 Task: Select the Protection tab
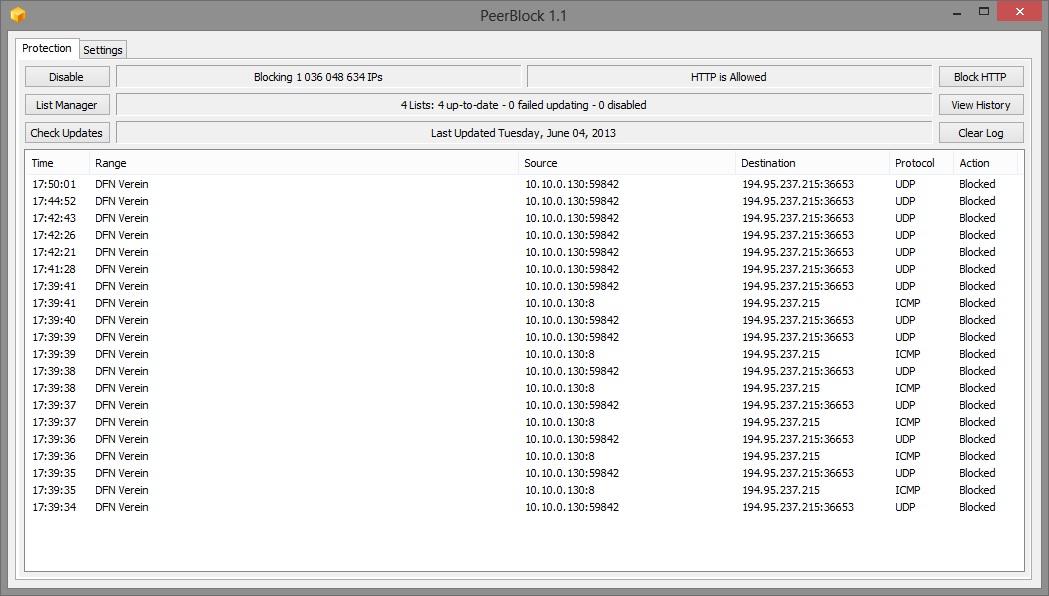tap(47, 48)
